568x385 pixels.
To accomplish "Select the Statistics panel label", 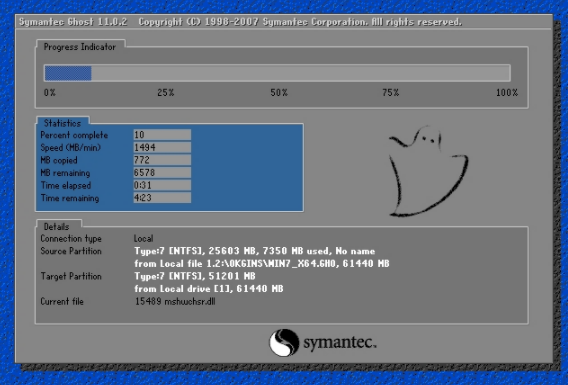I will (62, 123).
